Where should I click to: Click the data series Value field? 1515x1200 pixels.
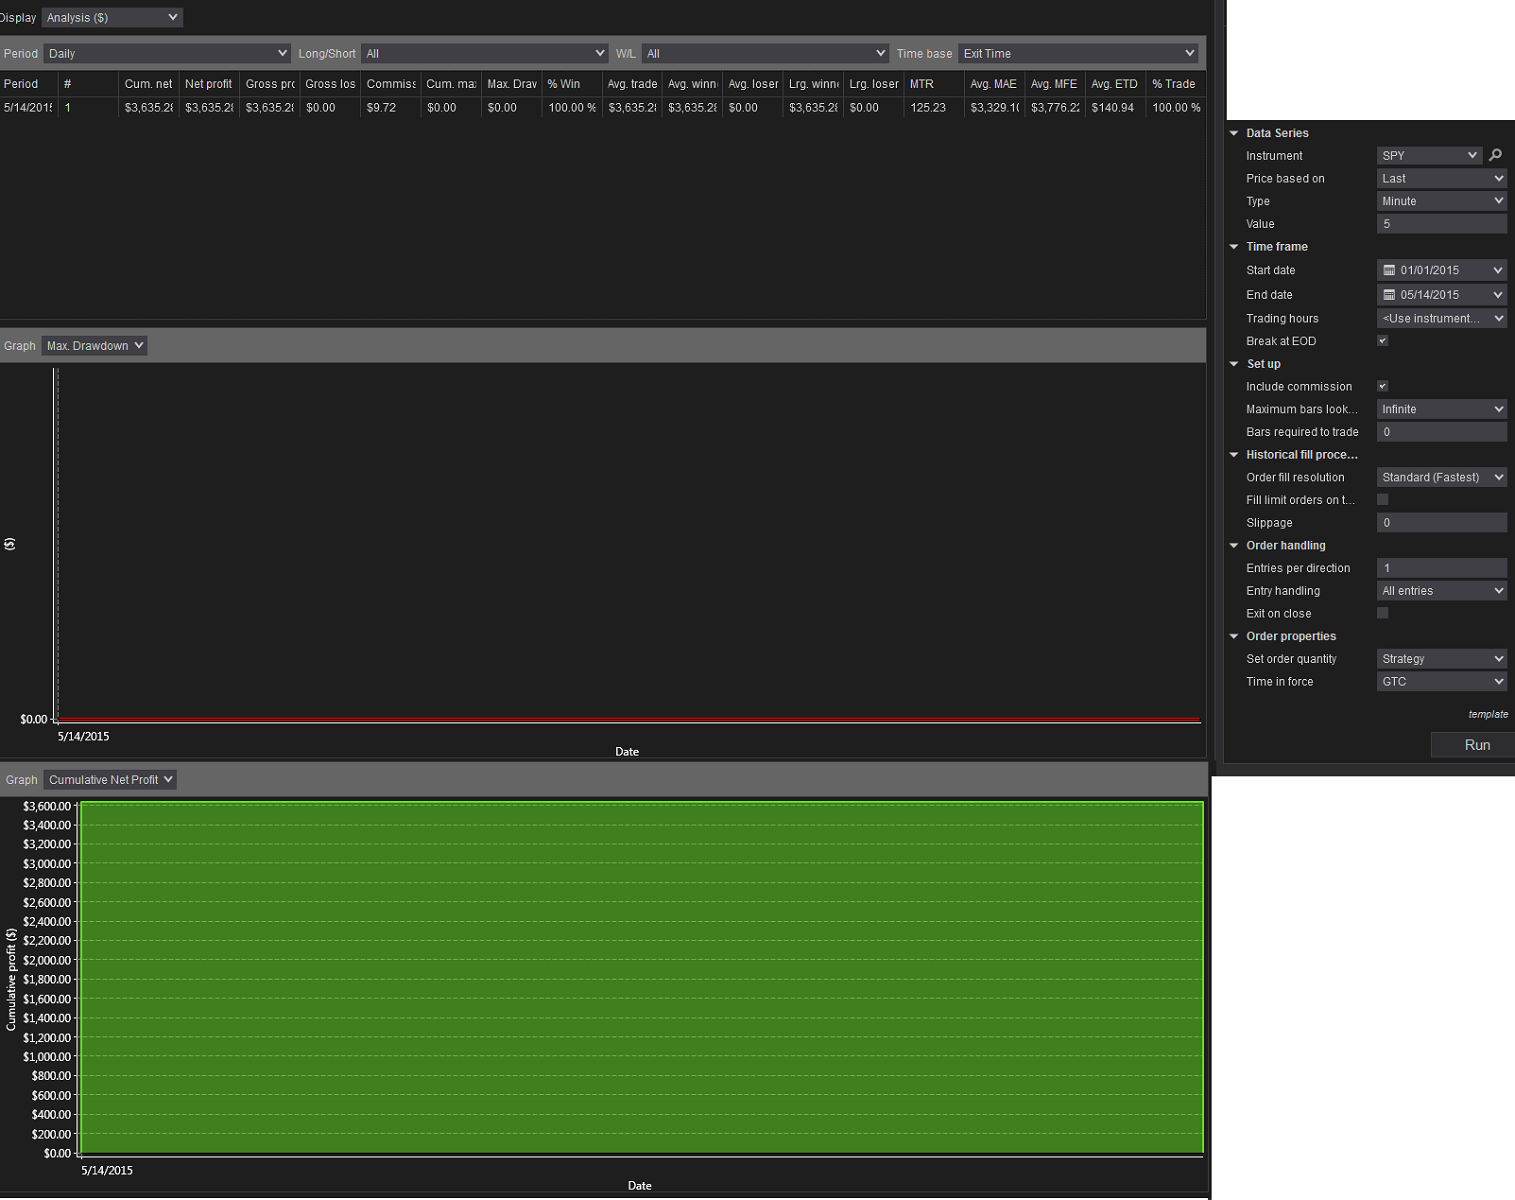click(x=1442, y=224)
